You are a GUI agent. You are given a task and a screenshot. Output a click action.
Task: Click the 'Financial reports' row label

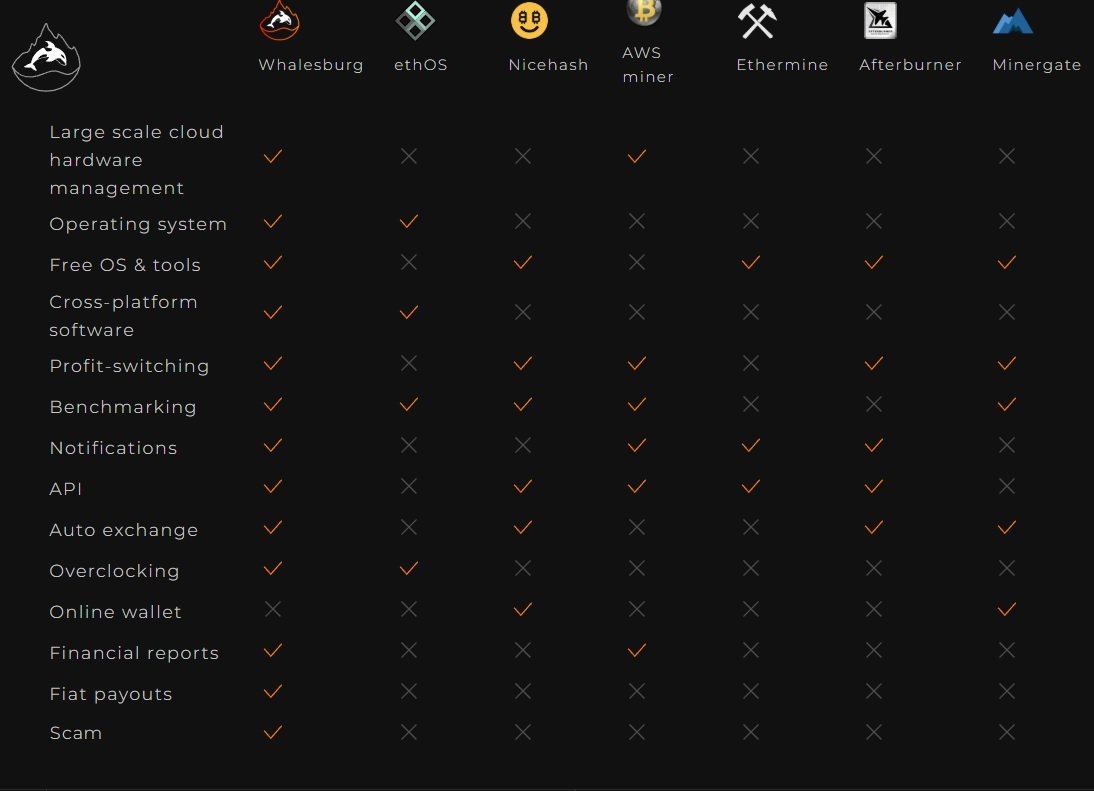click(134, 654)
